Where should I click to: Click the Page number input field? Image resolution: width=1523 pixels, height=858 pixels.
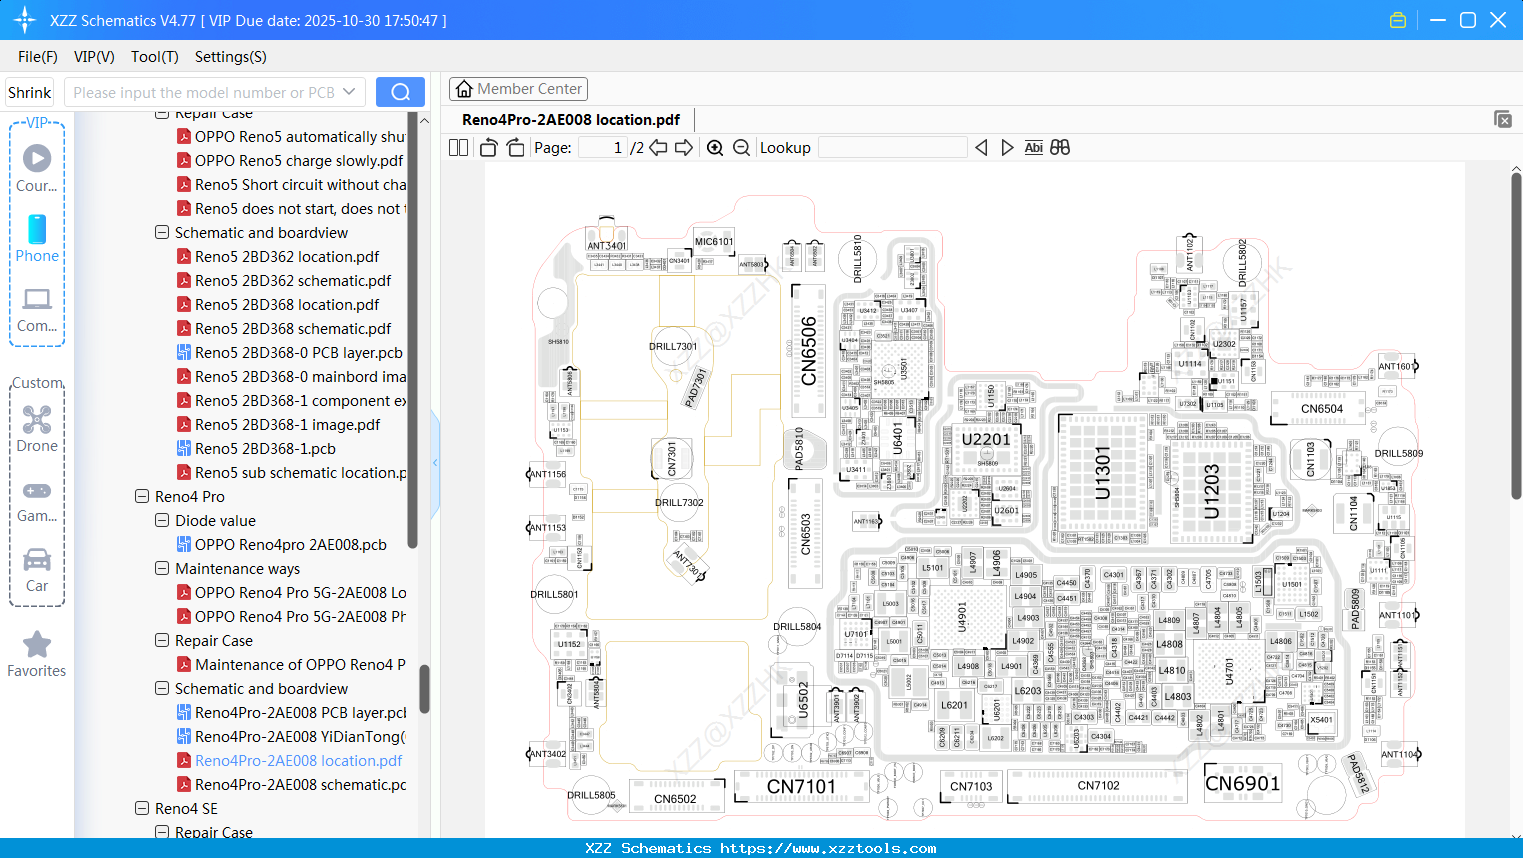coord(601,146)
